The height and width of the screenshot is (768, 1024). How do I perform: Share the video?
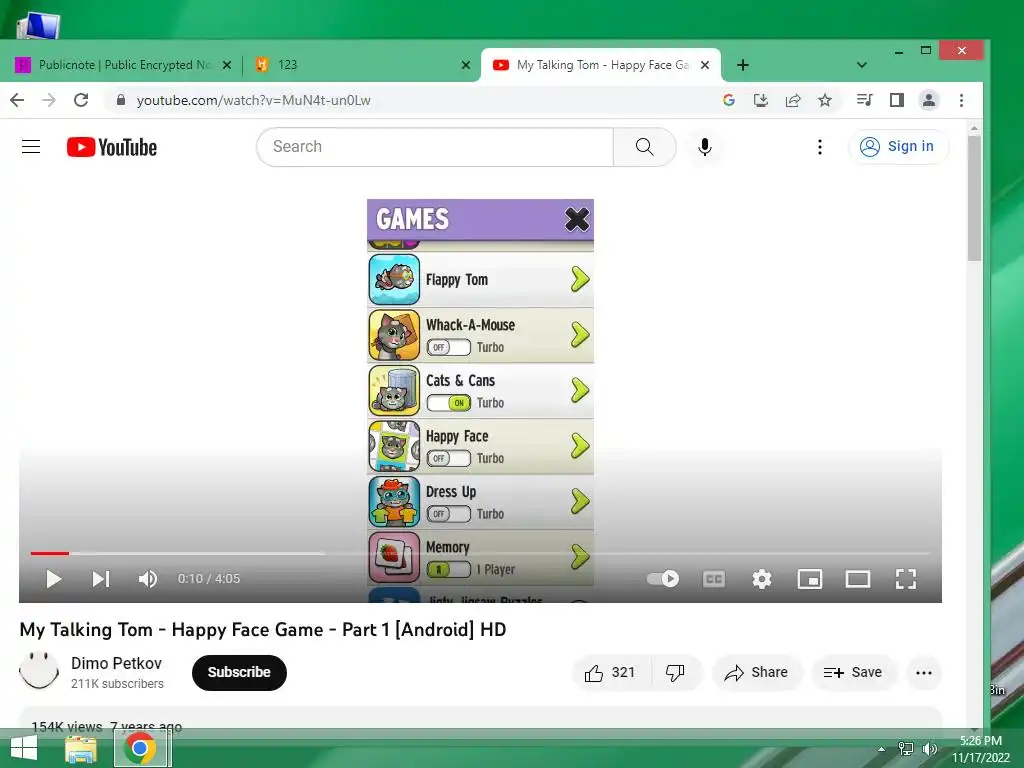click(756, 673)
